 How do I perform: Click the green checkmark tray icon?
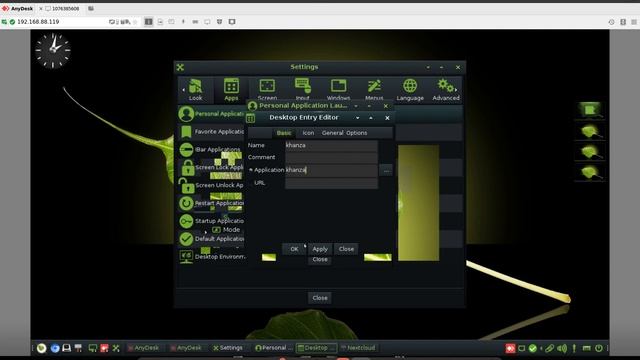pyautogui.click(x=533, y=348)
